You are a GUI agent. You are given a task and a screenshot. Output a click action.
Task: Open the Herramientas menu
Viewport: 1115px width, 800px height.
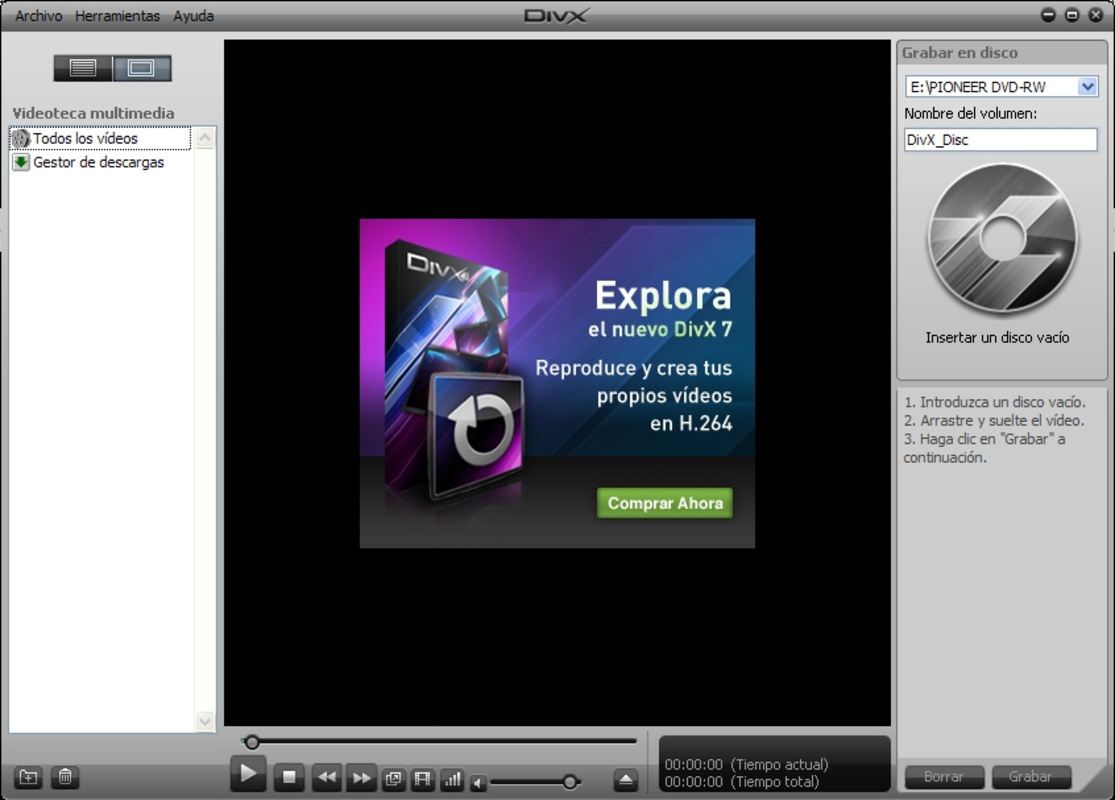(x=117, y=16)
